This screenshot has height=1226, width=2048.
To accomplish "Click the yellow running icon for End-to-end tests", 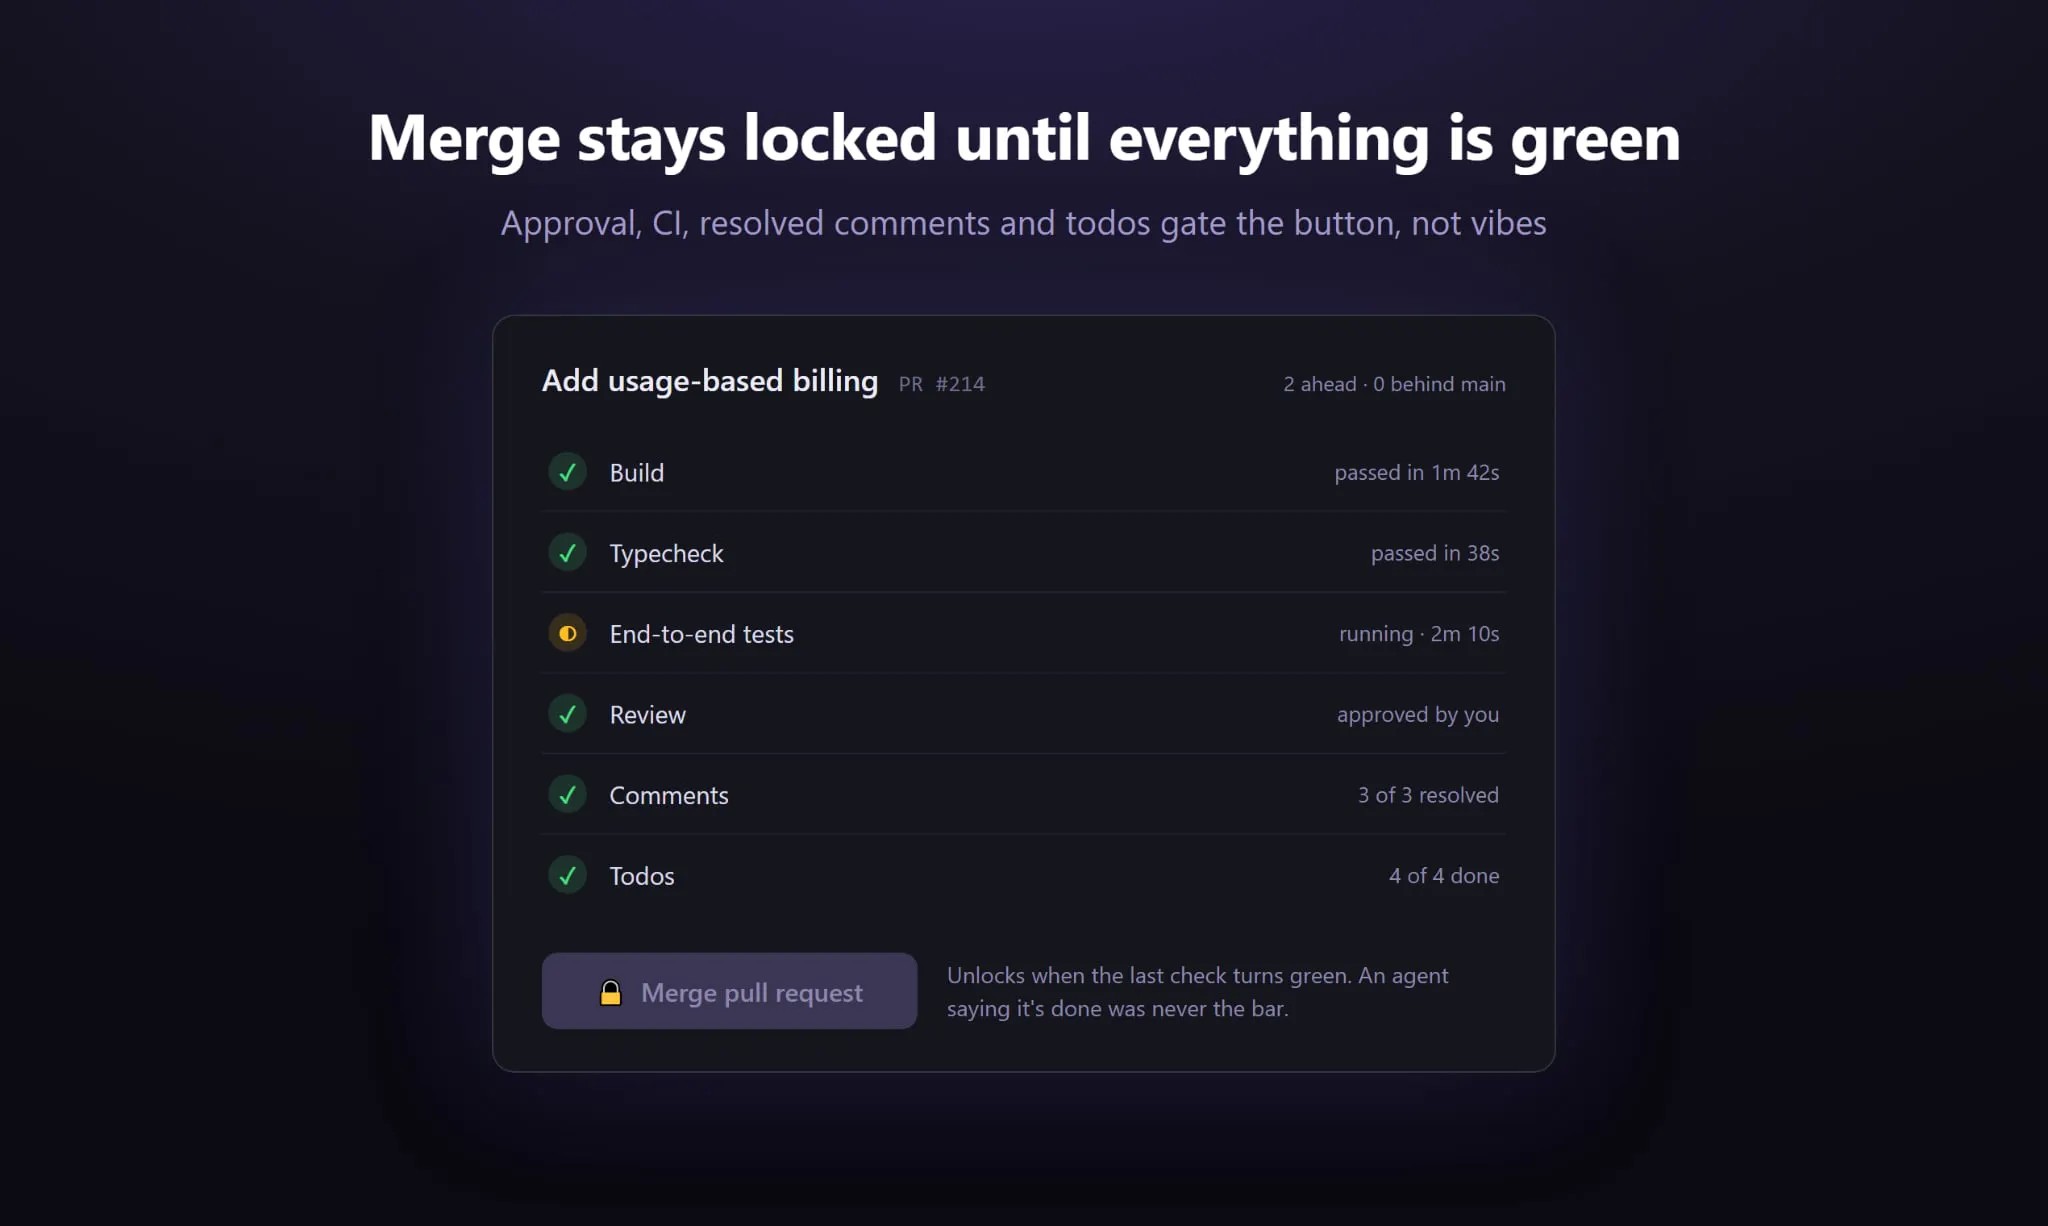I will pyautogui.click(x=567, y=633).
